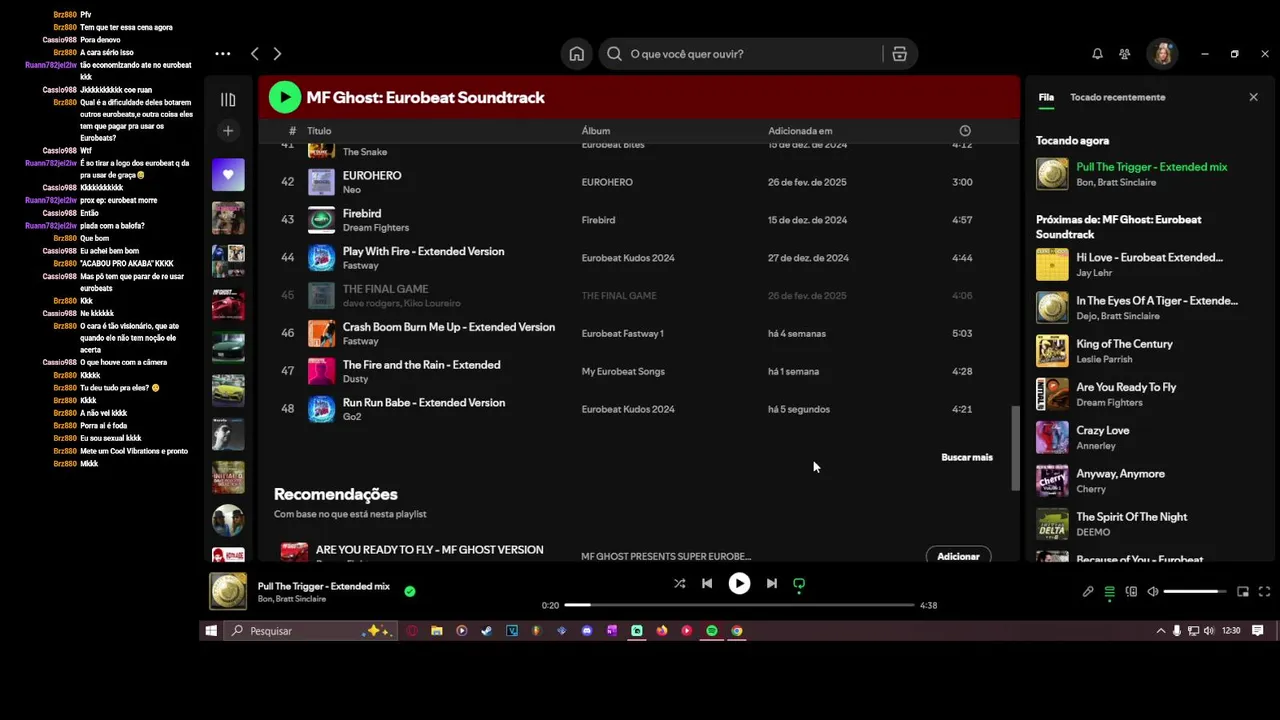Click Pull The Trigger title in player bar

tap(324, 586)
